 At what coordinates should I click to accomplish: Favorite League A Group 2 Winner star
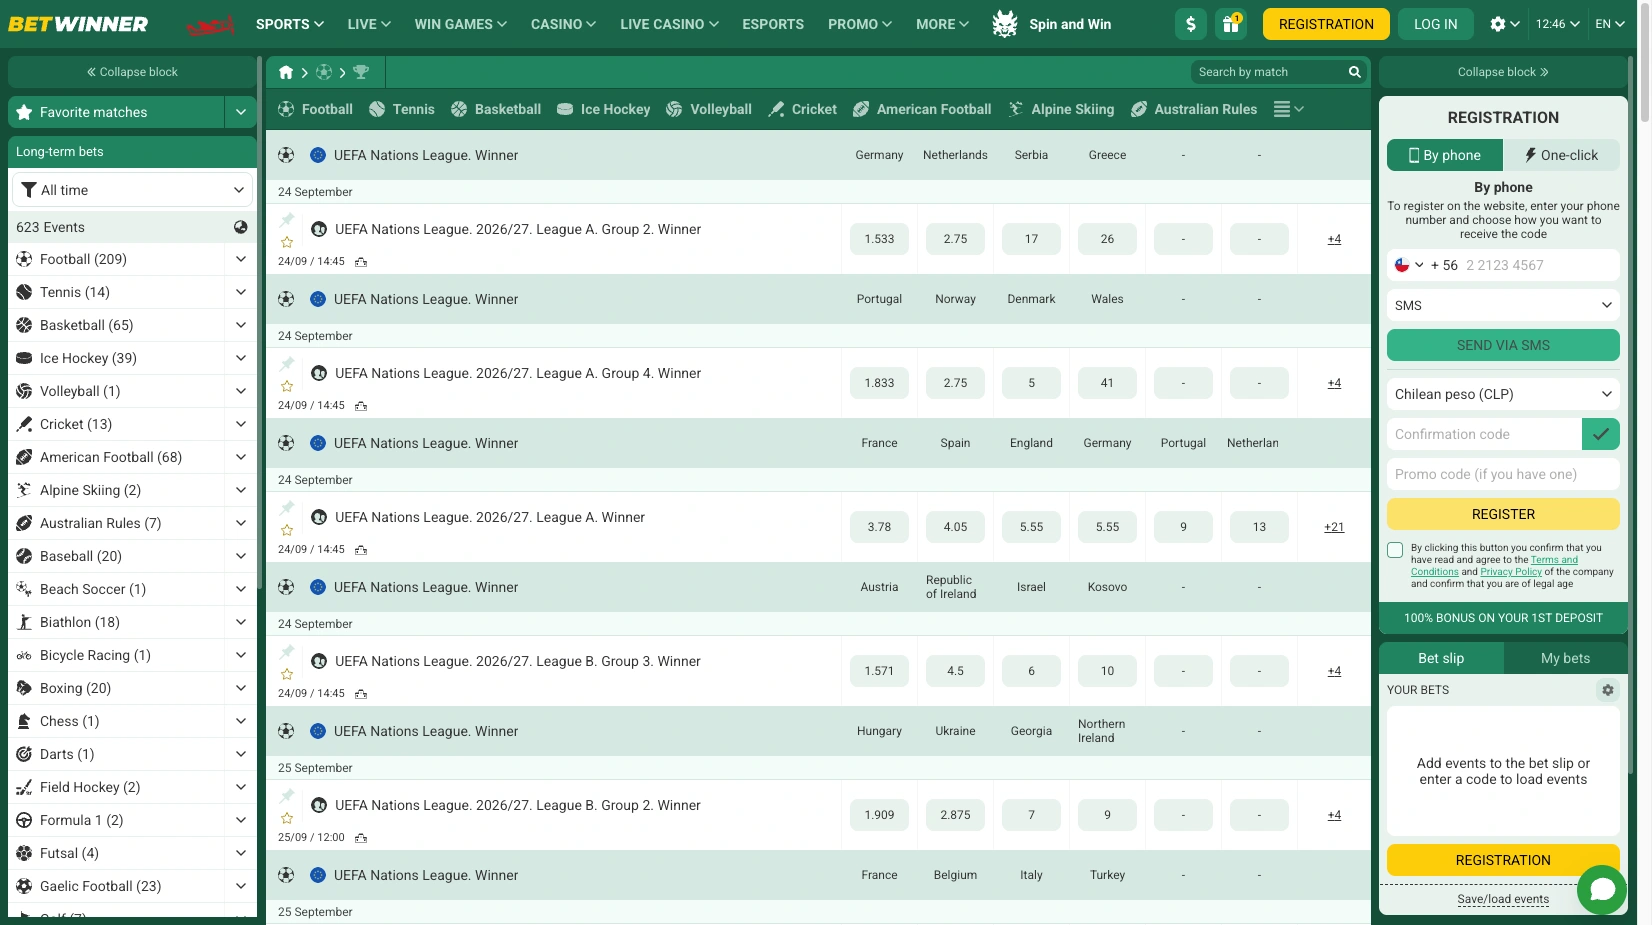pos(287,242)
